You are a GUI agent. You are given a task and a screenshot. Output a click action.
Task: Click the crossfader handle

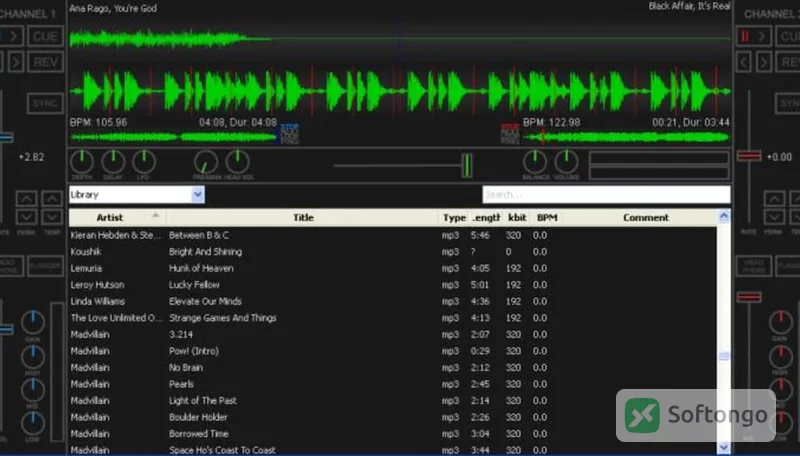466,165
